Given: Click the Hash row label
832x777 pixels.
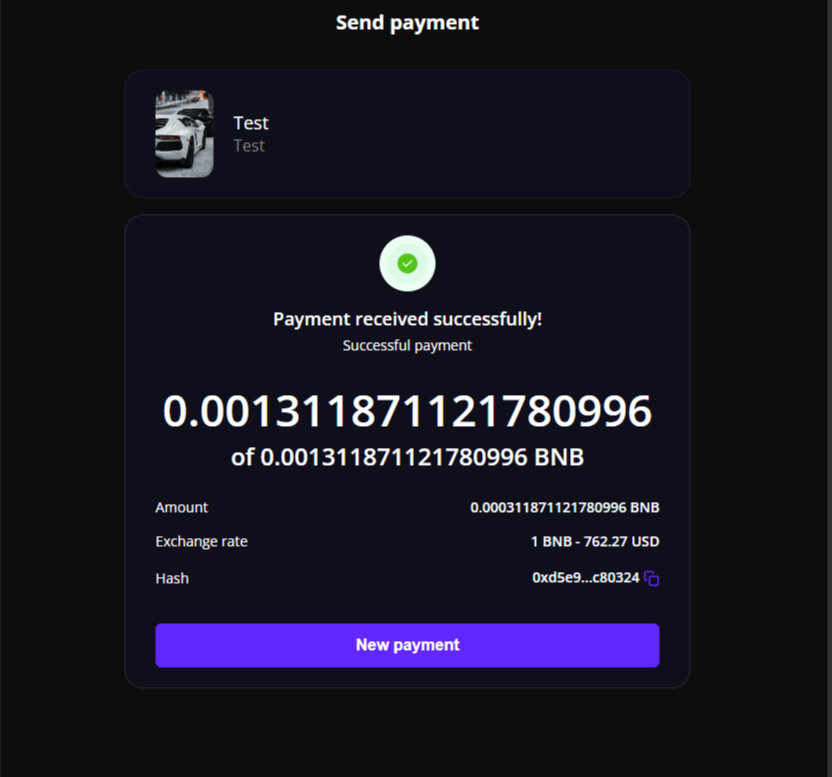Looking at the screenshot, I should [x=172, y=578].
